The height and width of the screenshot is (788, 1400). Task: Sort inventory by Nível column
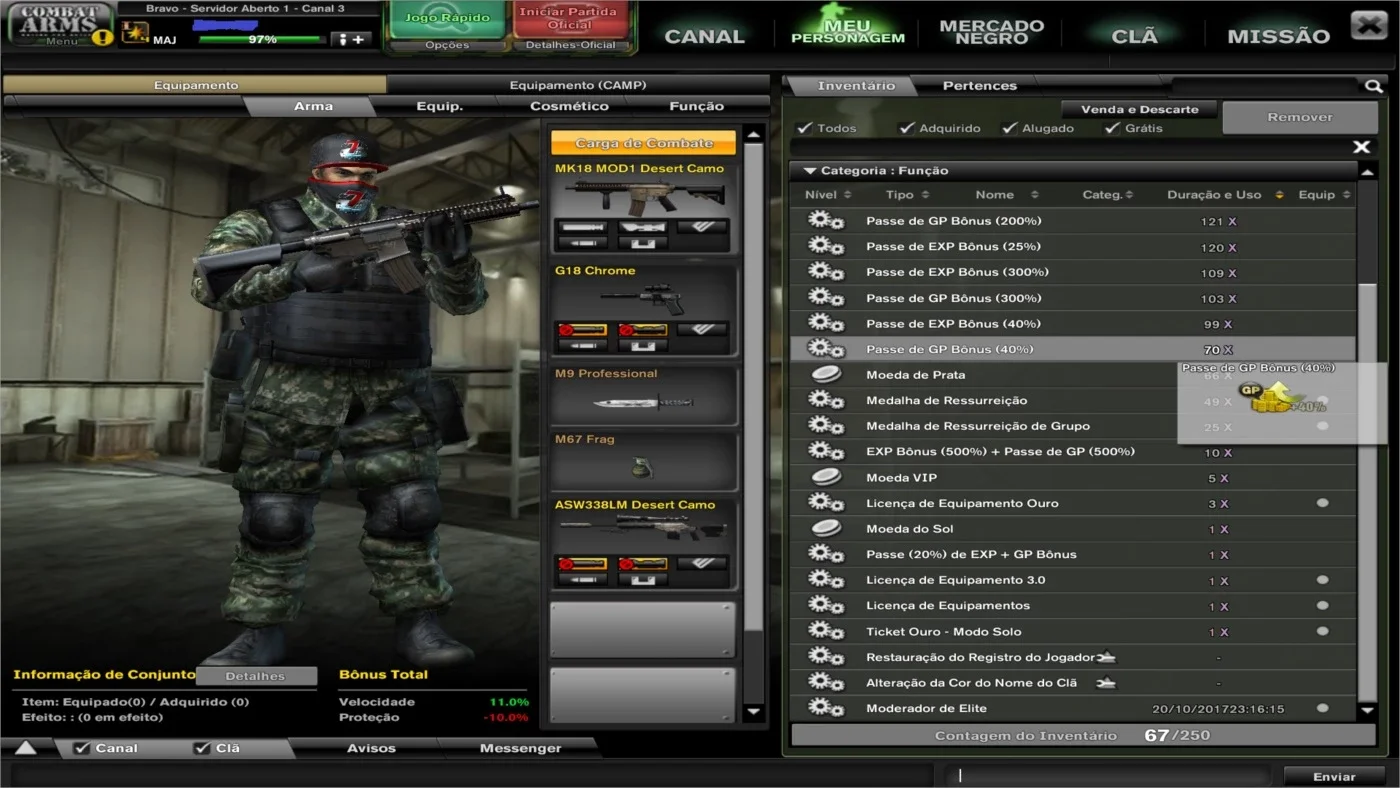click(828, 195)
